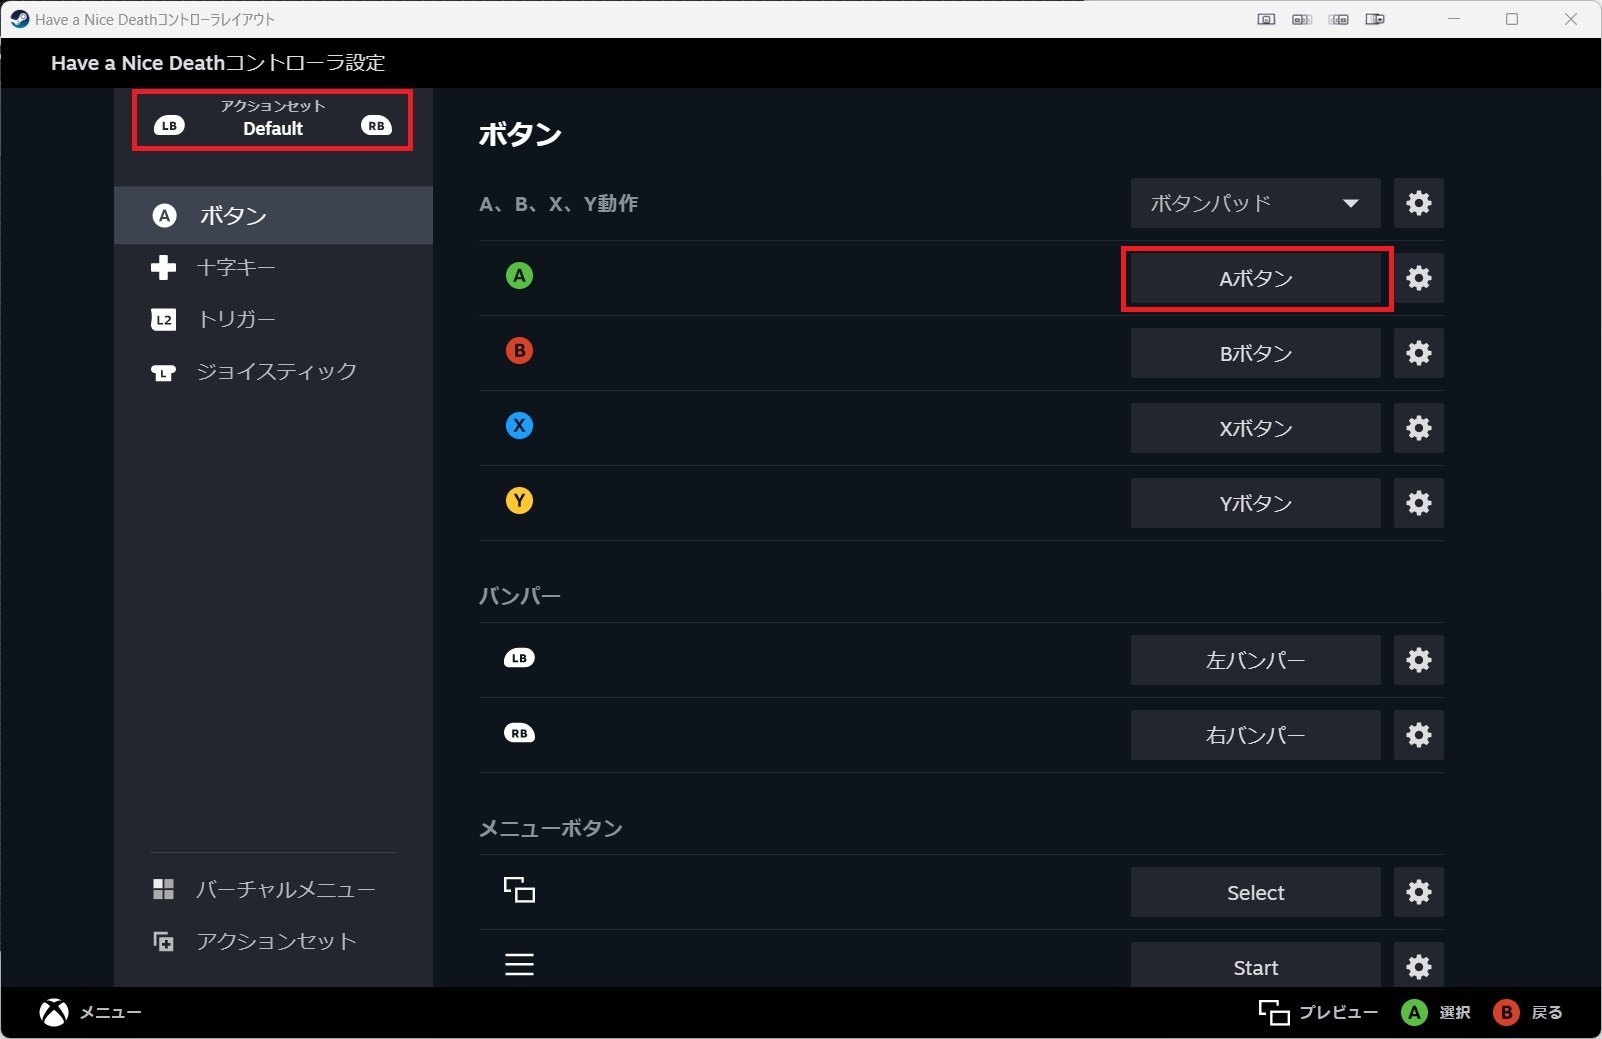Click the バンパー section heading

519,596
